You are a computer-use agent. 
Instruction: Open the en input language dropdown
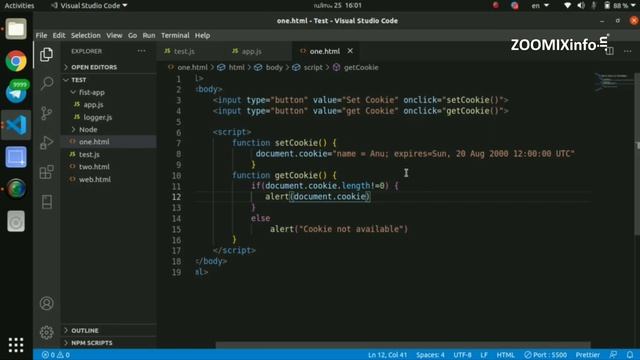[540, 5]
